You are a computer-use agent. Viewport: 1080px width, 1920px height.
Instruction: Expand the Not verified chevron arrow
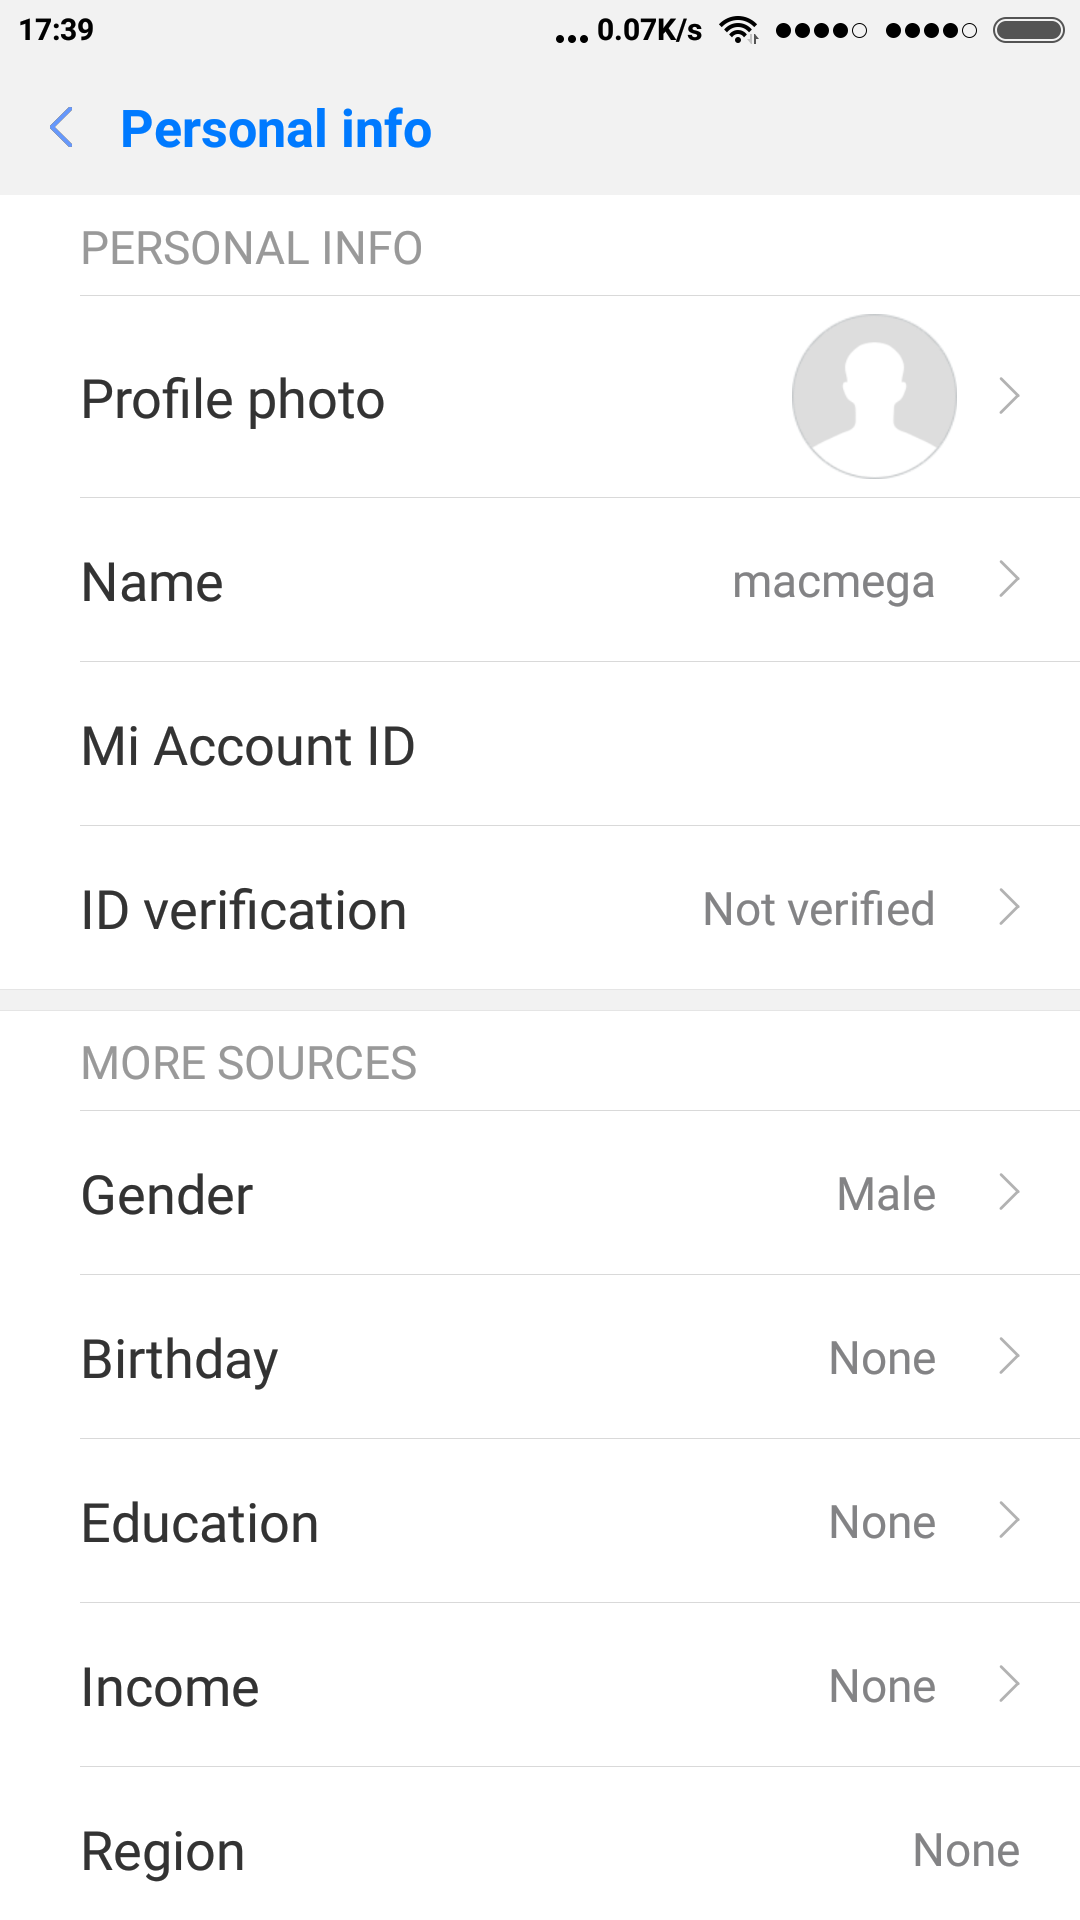[x=1009, y=907]
